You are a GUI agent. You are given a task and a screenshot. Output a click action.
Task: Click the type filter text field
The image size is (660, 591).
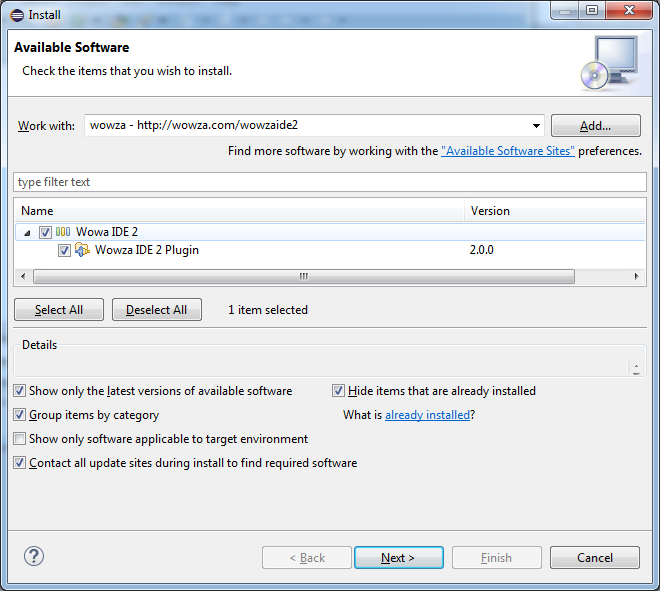pos(330,182)
